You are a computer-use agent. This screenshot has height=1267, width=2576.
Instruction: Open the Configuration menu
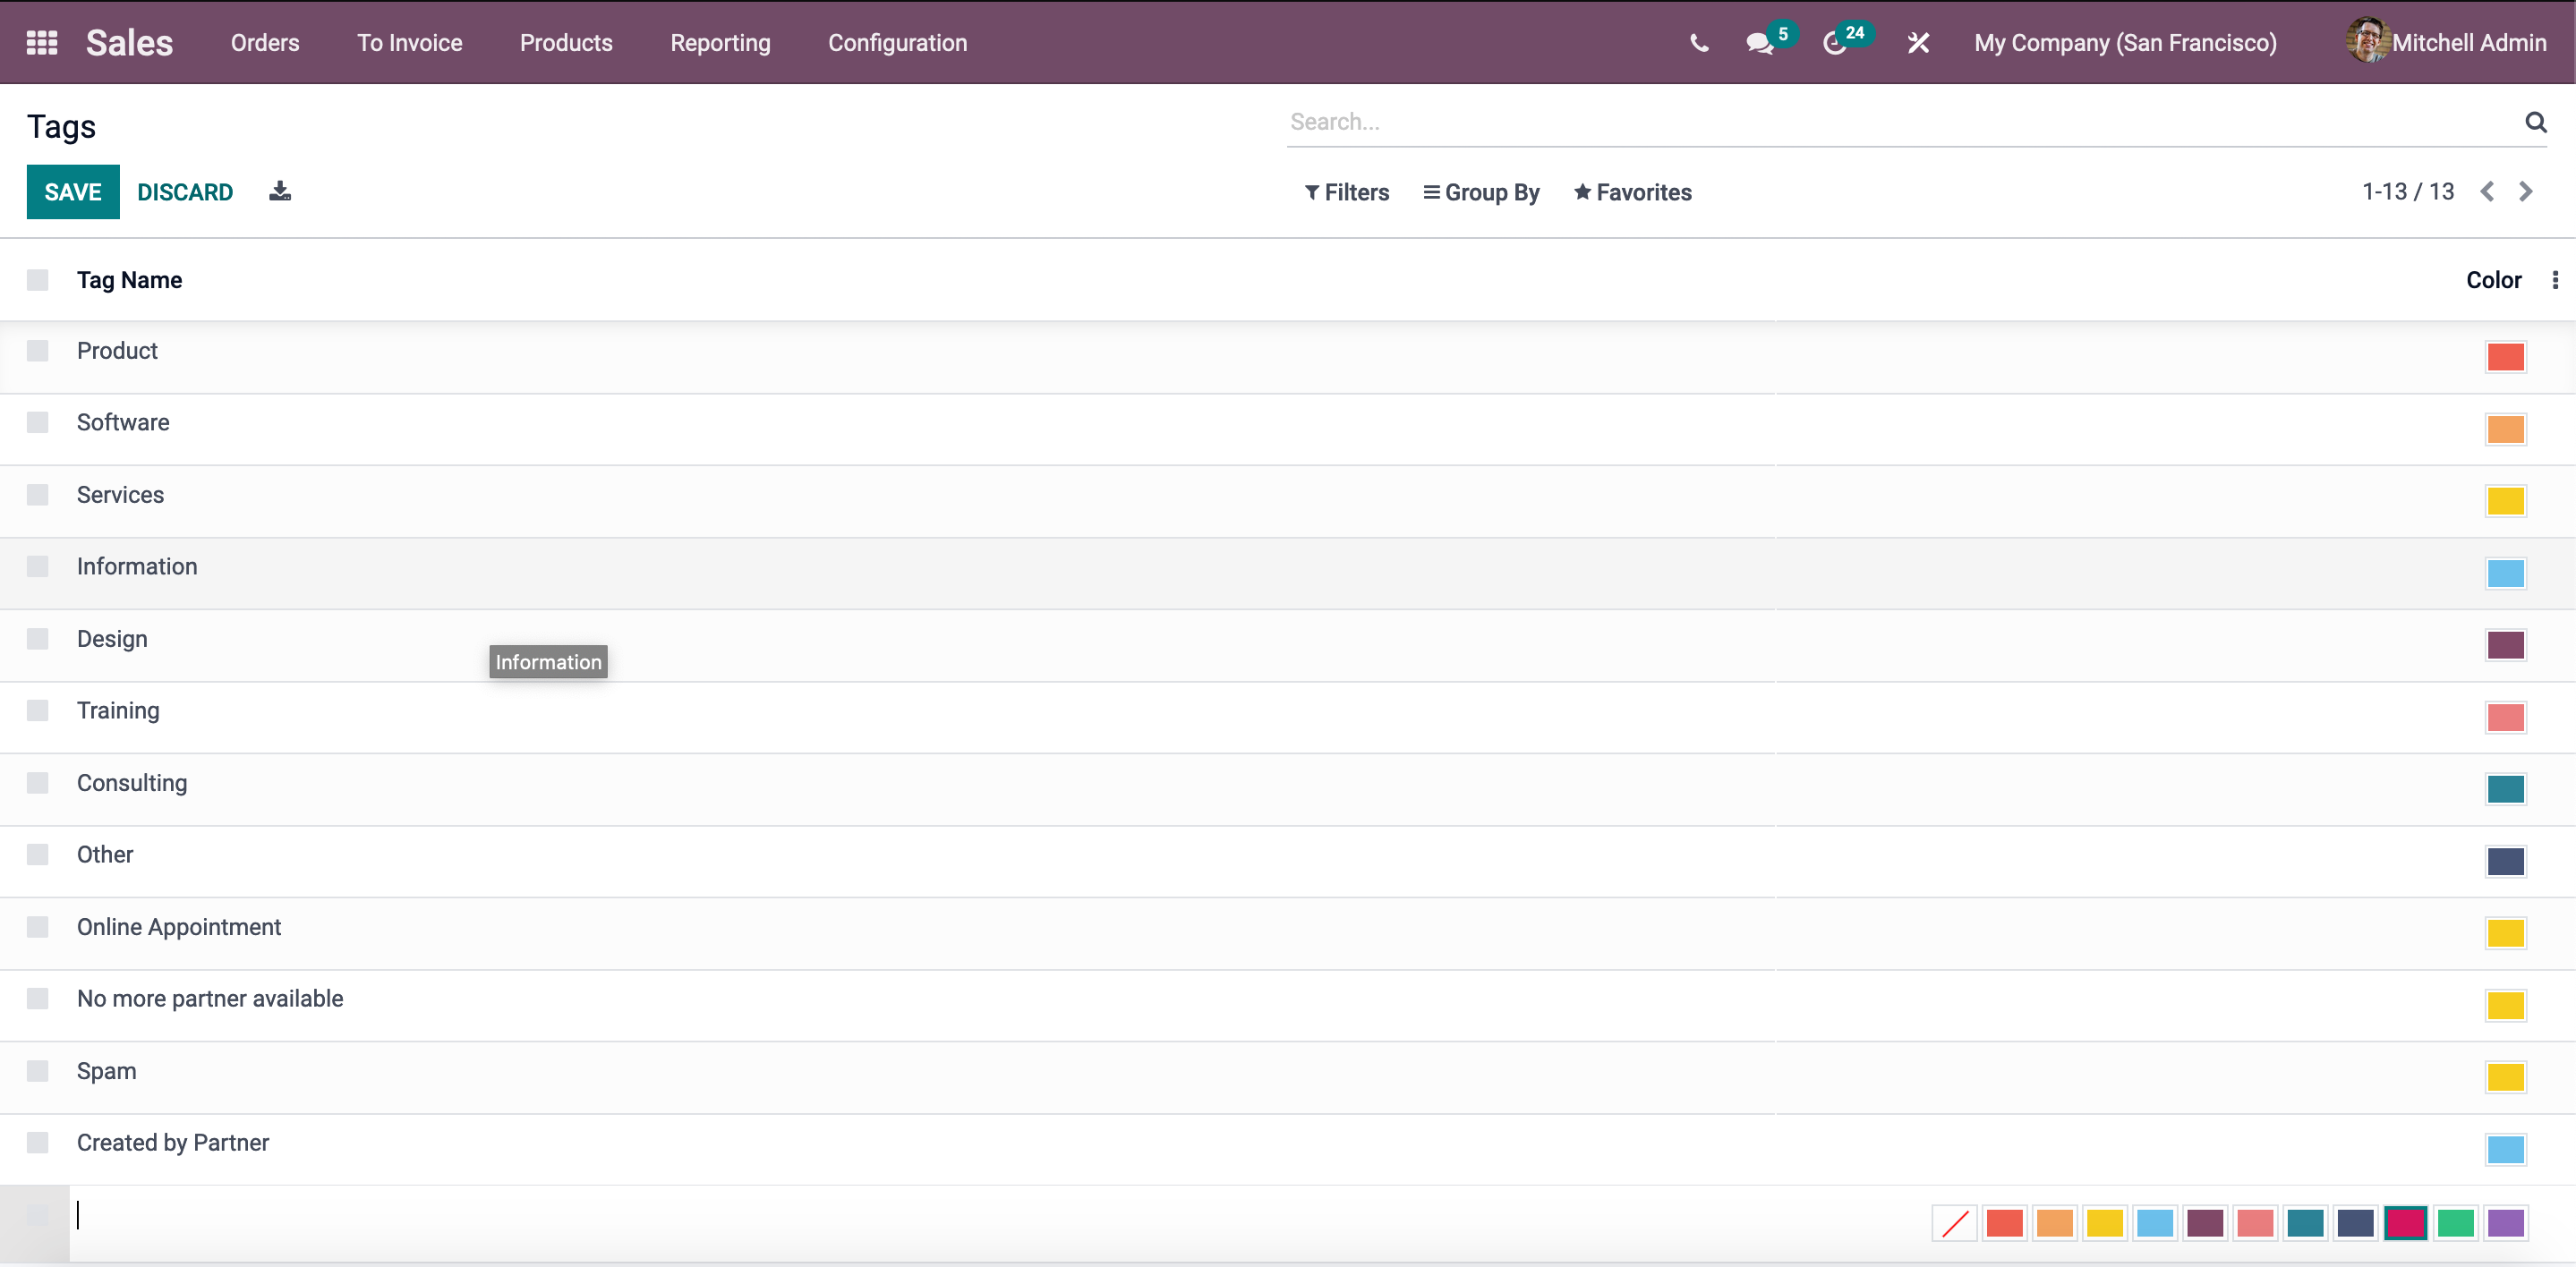coord(897,43)
